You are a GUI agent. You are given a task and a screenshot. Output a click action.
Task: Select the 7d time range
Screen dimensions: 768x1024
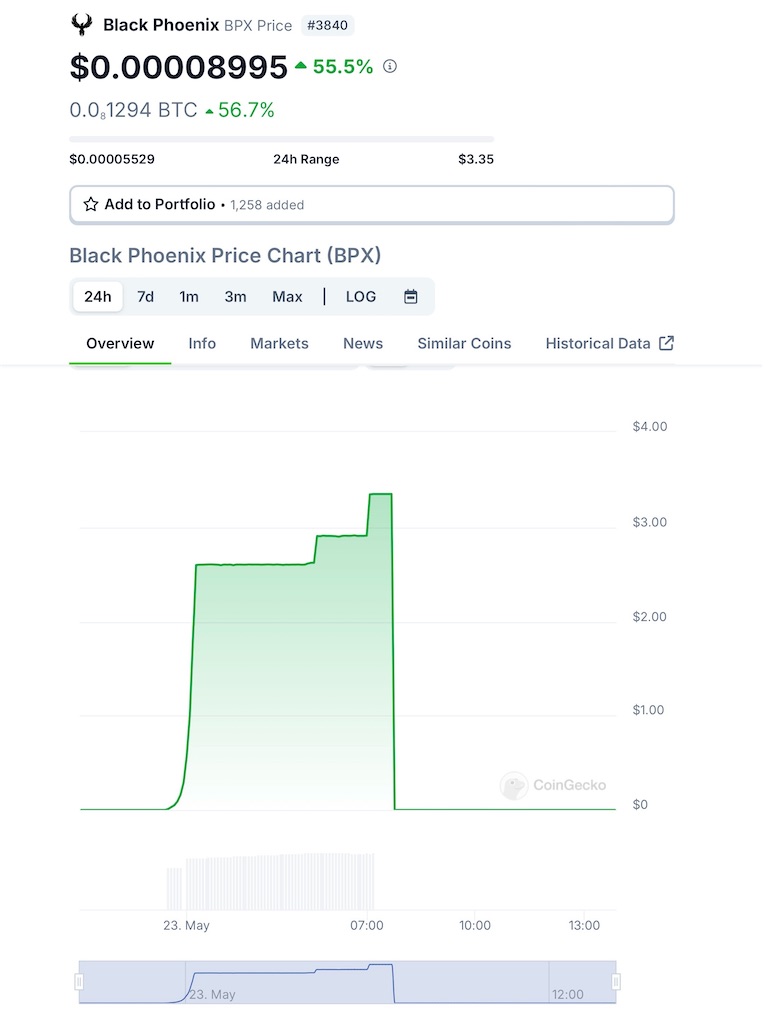[x=146, y=297]
